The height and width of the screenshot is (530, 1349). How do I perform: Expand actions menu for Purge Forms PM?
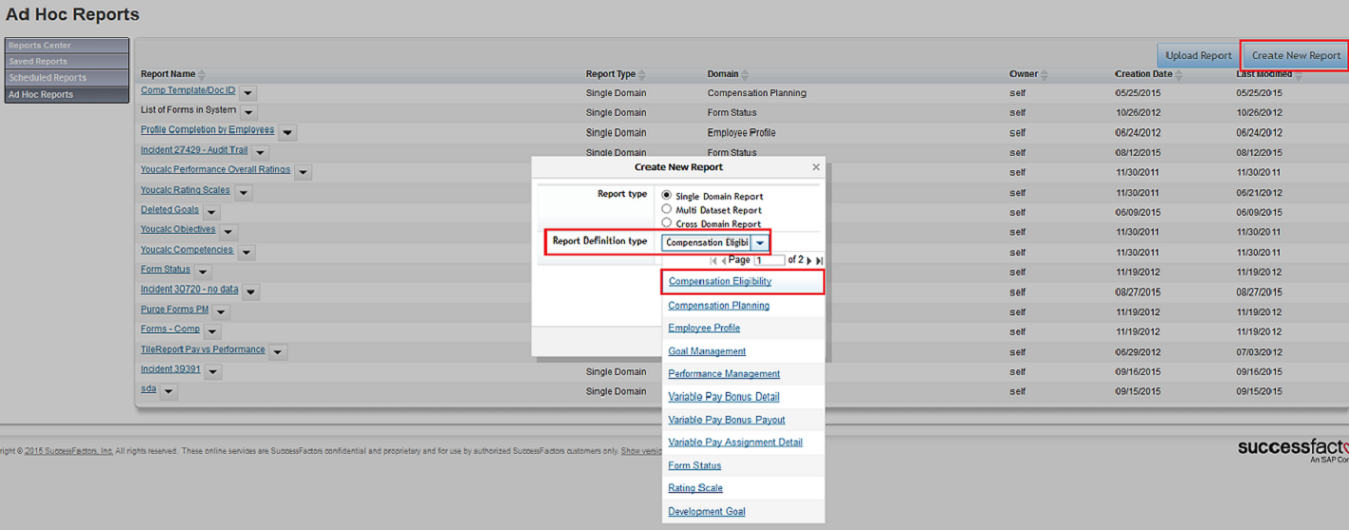(x=221, y=311)
